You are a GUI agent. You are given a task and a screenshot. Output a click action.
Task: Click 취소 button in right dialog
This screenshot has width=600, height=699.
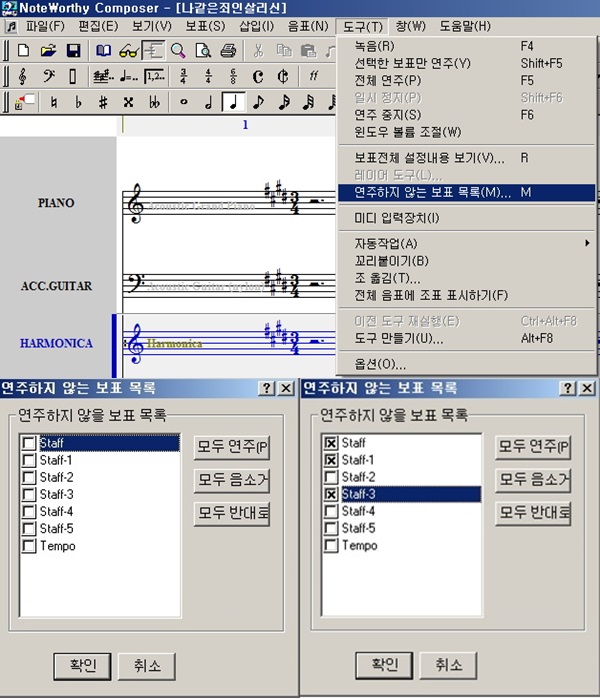coord(448,666)
